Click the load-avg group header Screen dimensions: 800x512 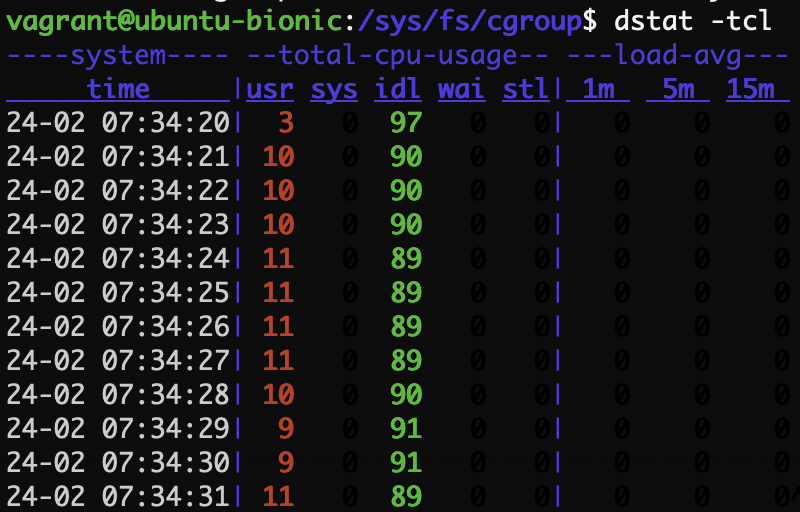pos(678,56)
